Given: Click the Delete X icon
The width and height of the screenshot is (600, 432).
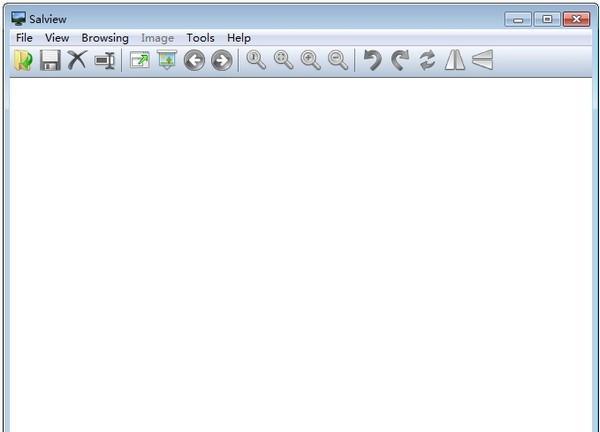Looking at the screenshot, I should click(x=77, y=60).
